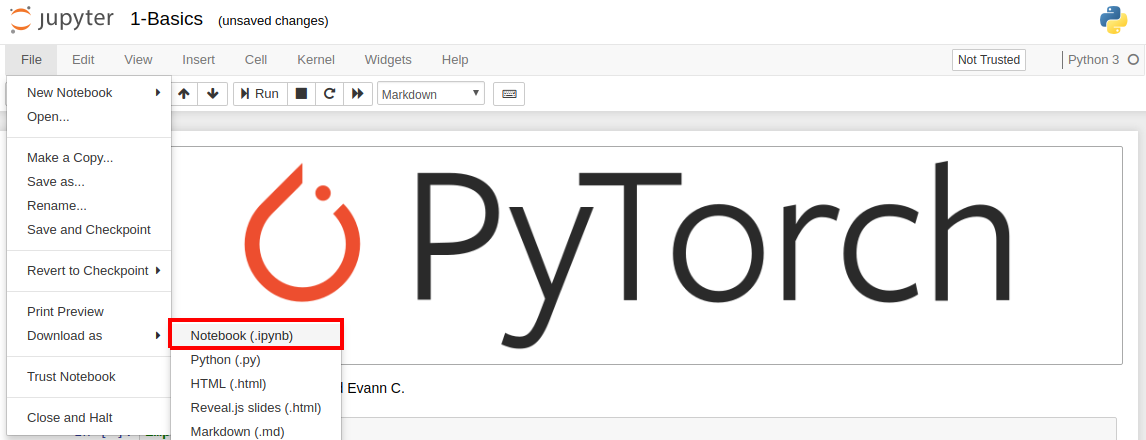Expand the New Notebook submenu
This screenshot has width=1146, height=440.
89,93
